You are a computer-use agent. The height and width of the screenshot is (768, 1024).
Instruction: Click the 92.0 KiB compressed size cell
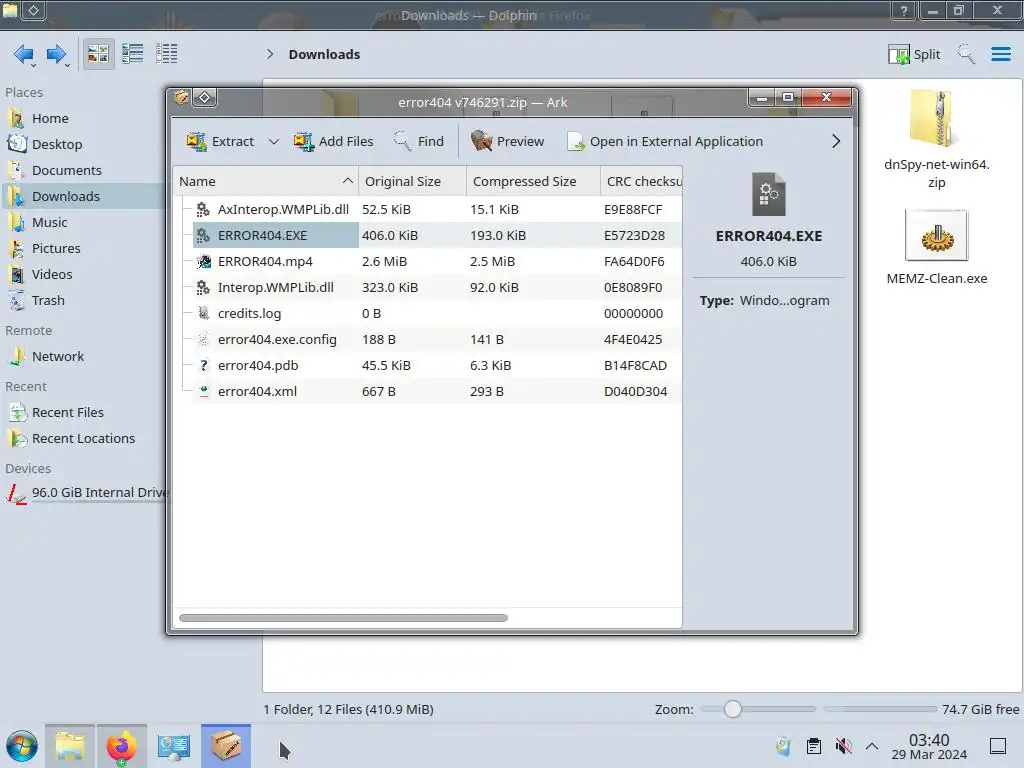coord(494,287)
